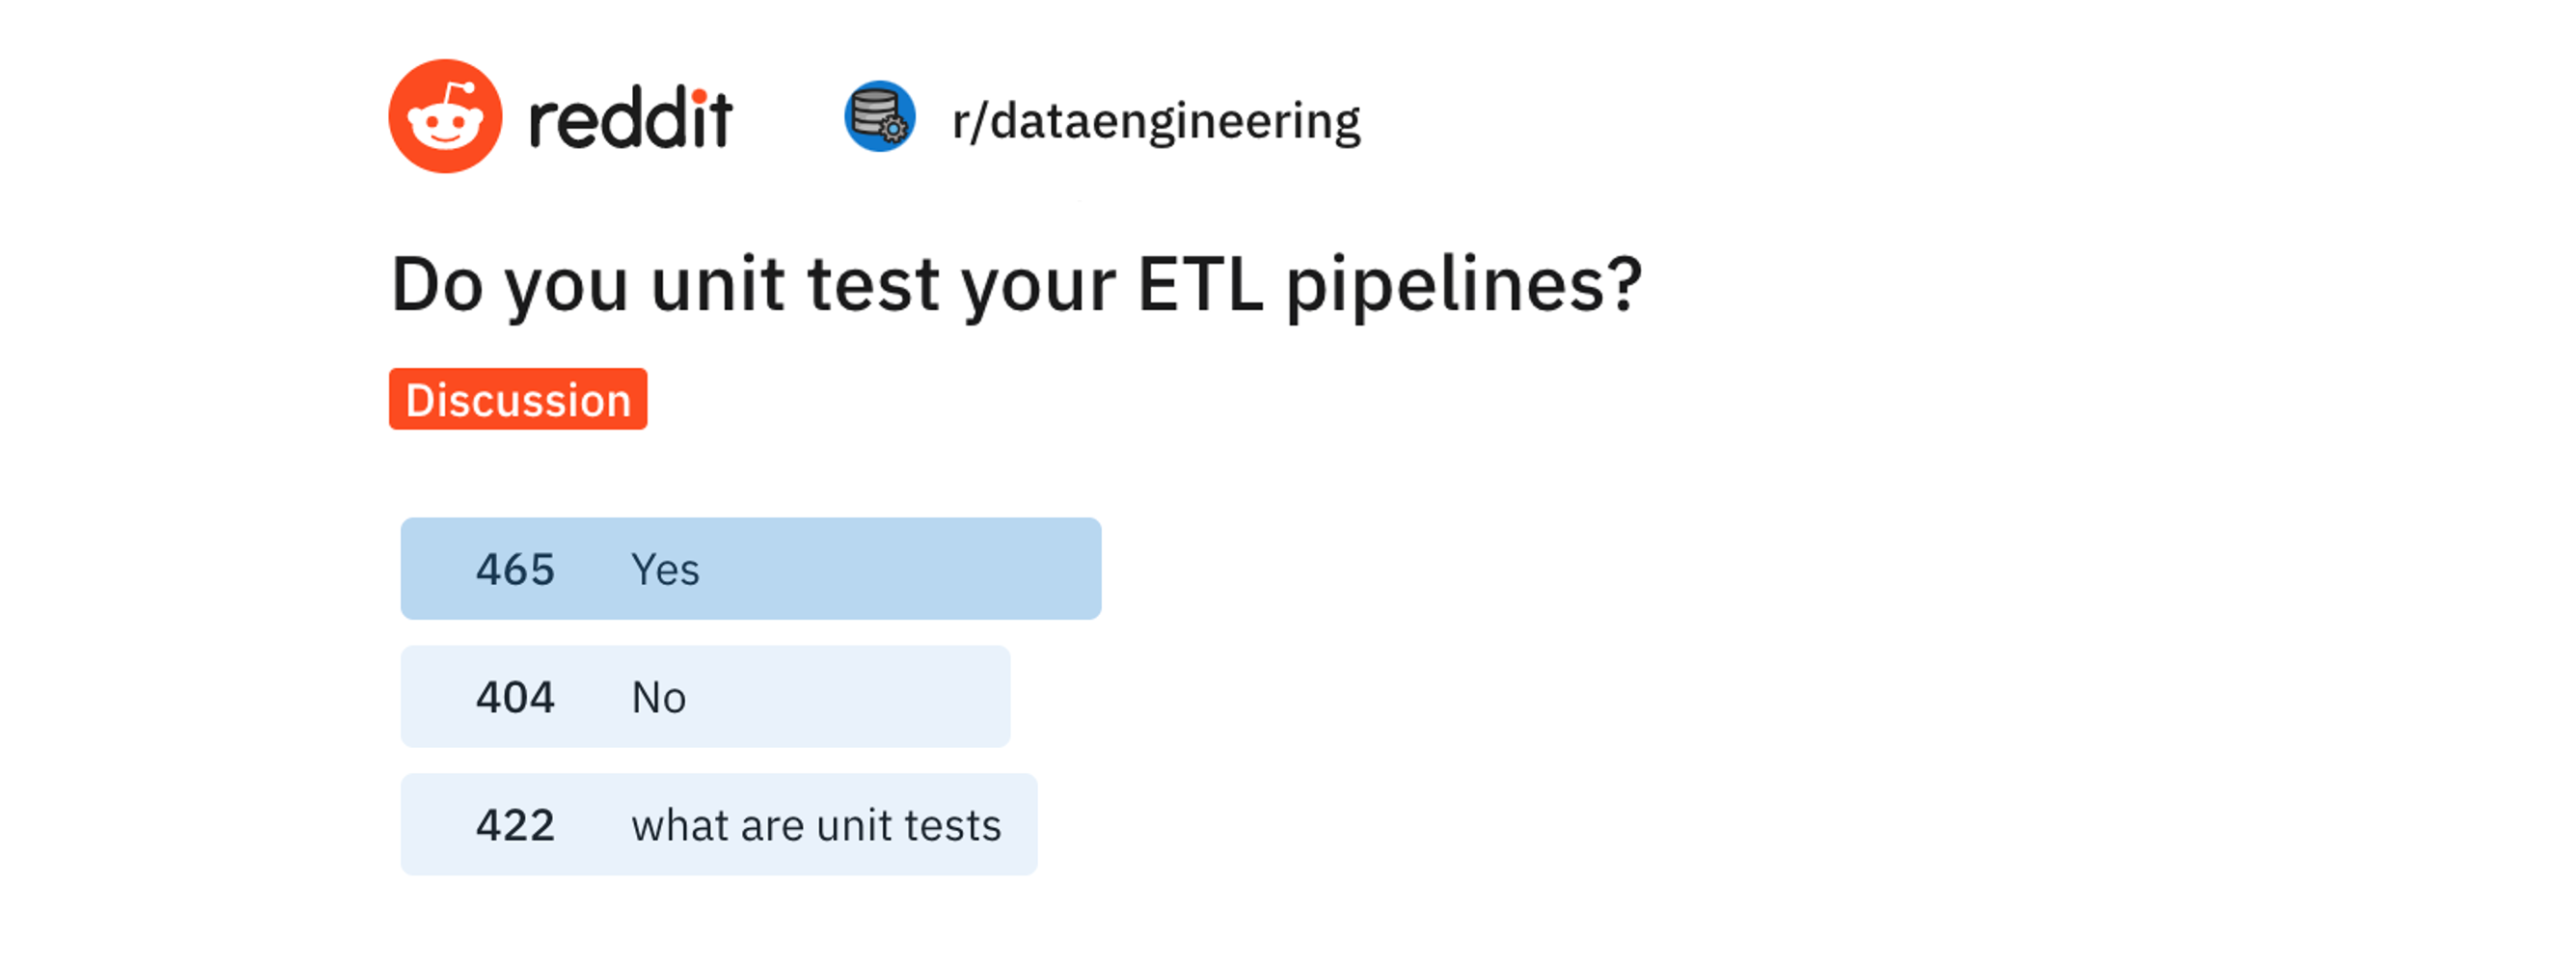Filter by the Discussion flair tag

tap(517, 400)
